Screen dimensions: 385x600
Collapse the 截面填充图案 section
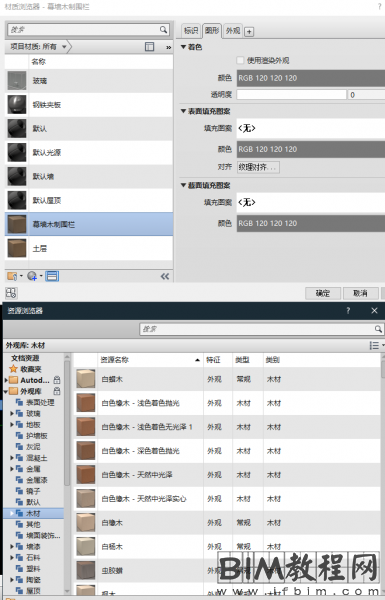click(x=183, y=185)
